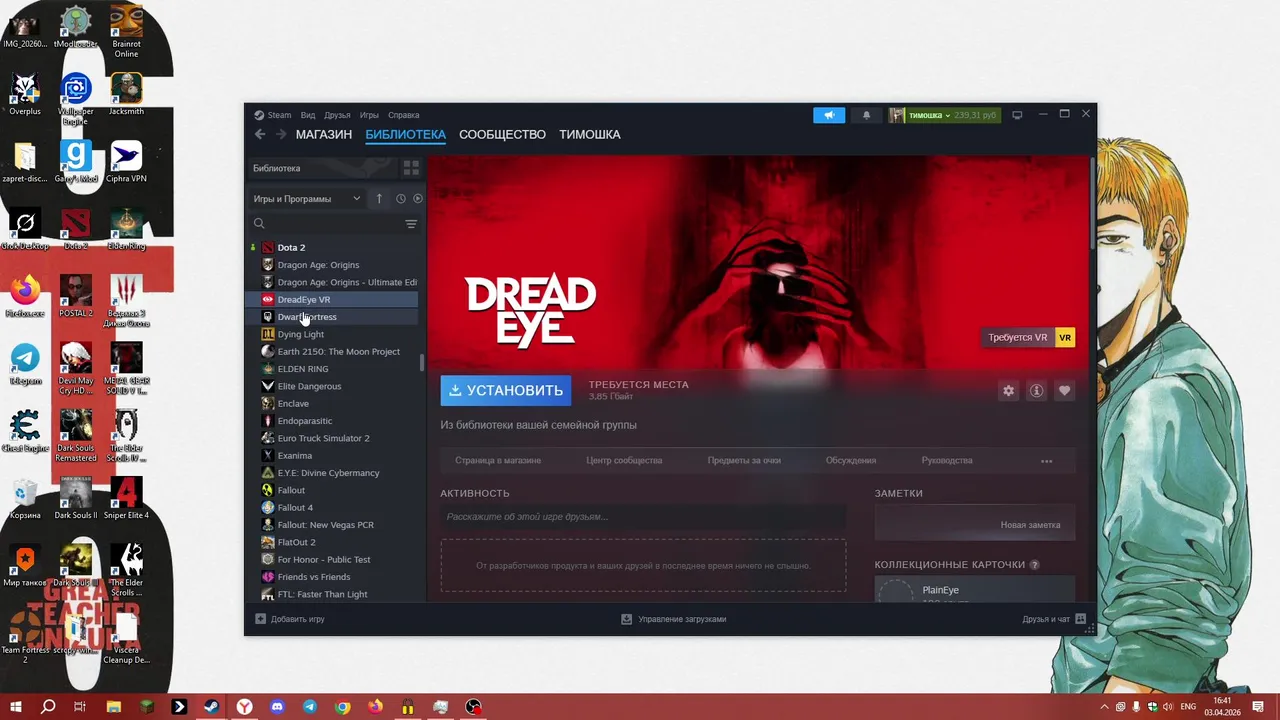This screenshot has width=1280, height=720.
Task: Select Dragon Age: Origins entry
Action: 333,265
